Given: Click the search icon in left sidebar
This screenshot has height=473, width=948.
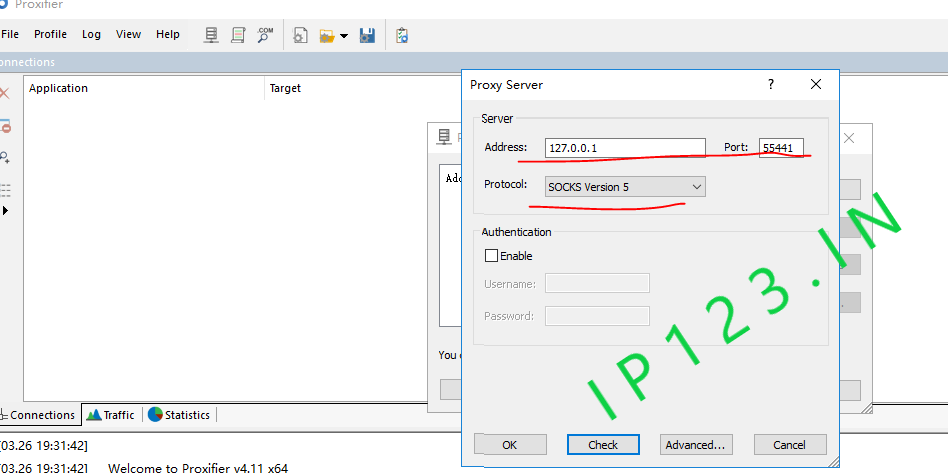Looking at the screenshot, I should [4, 158].
